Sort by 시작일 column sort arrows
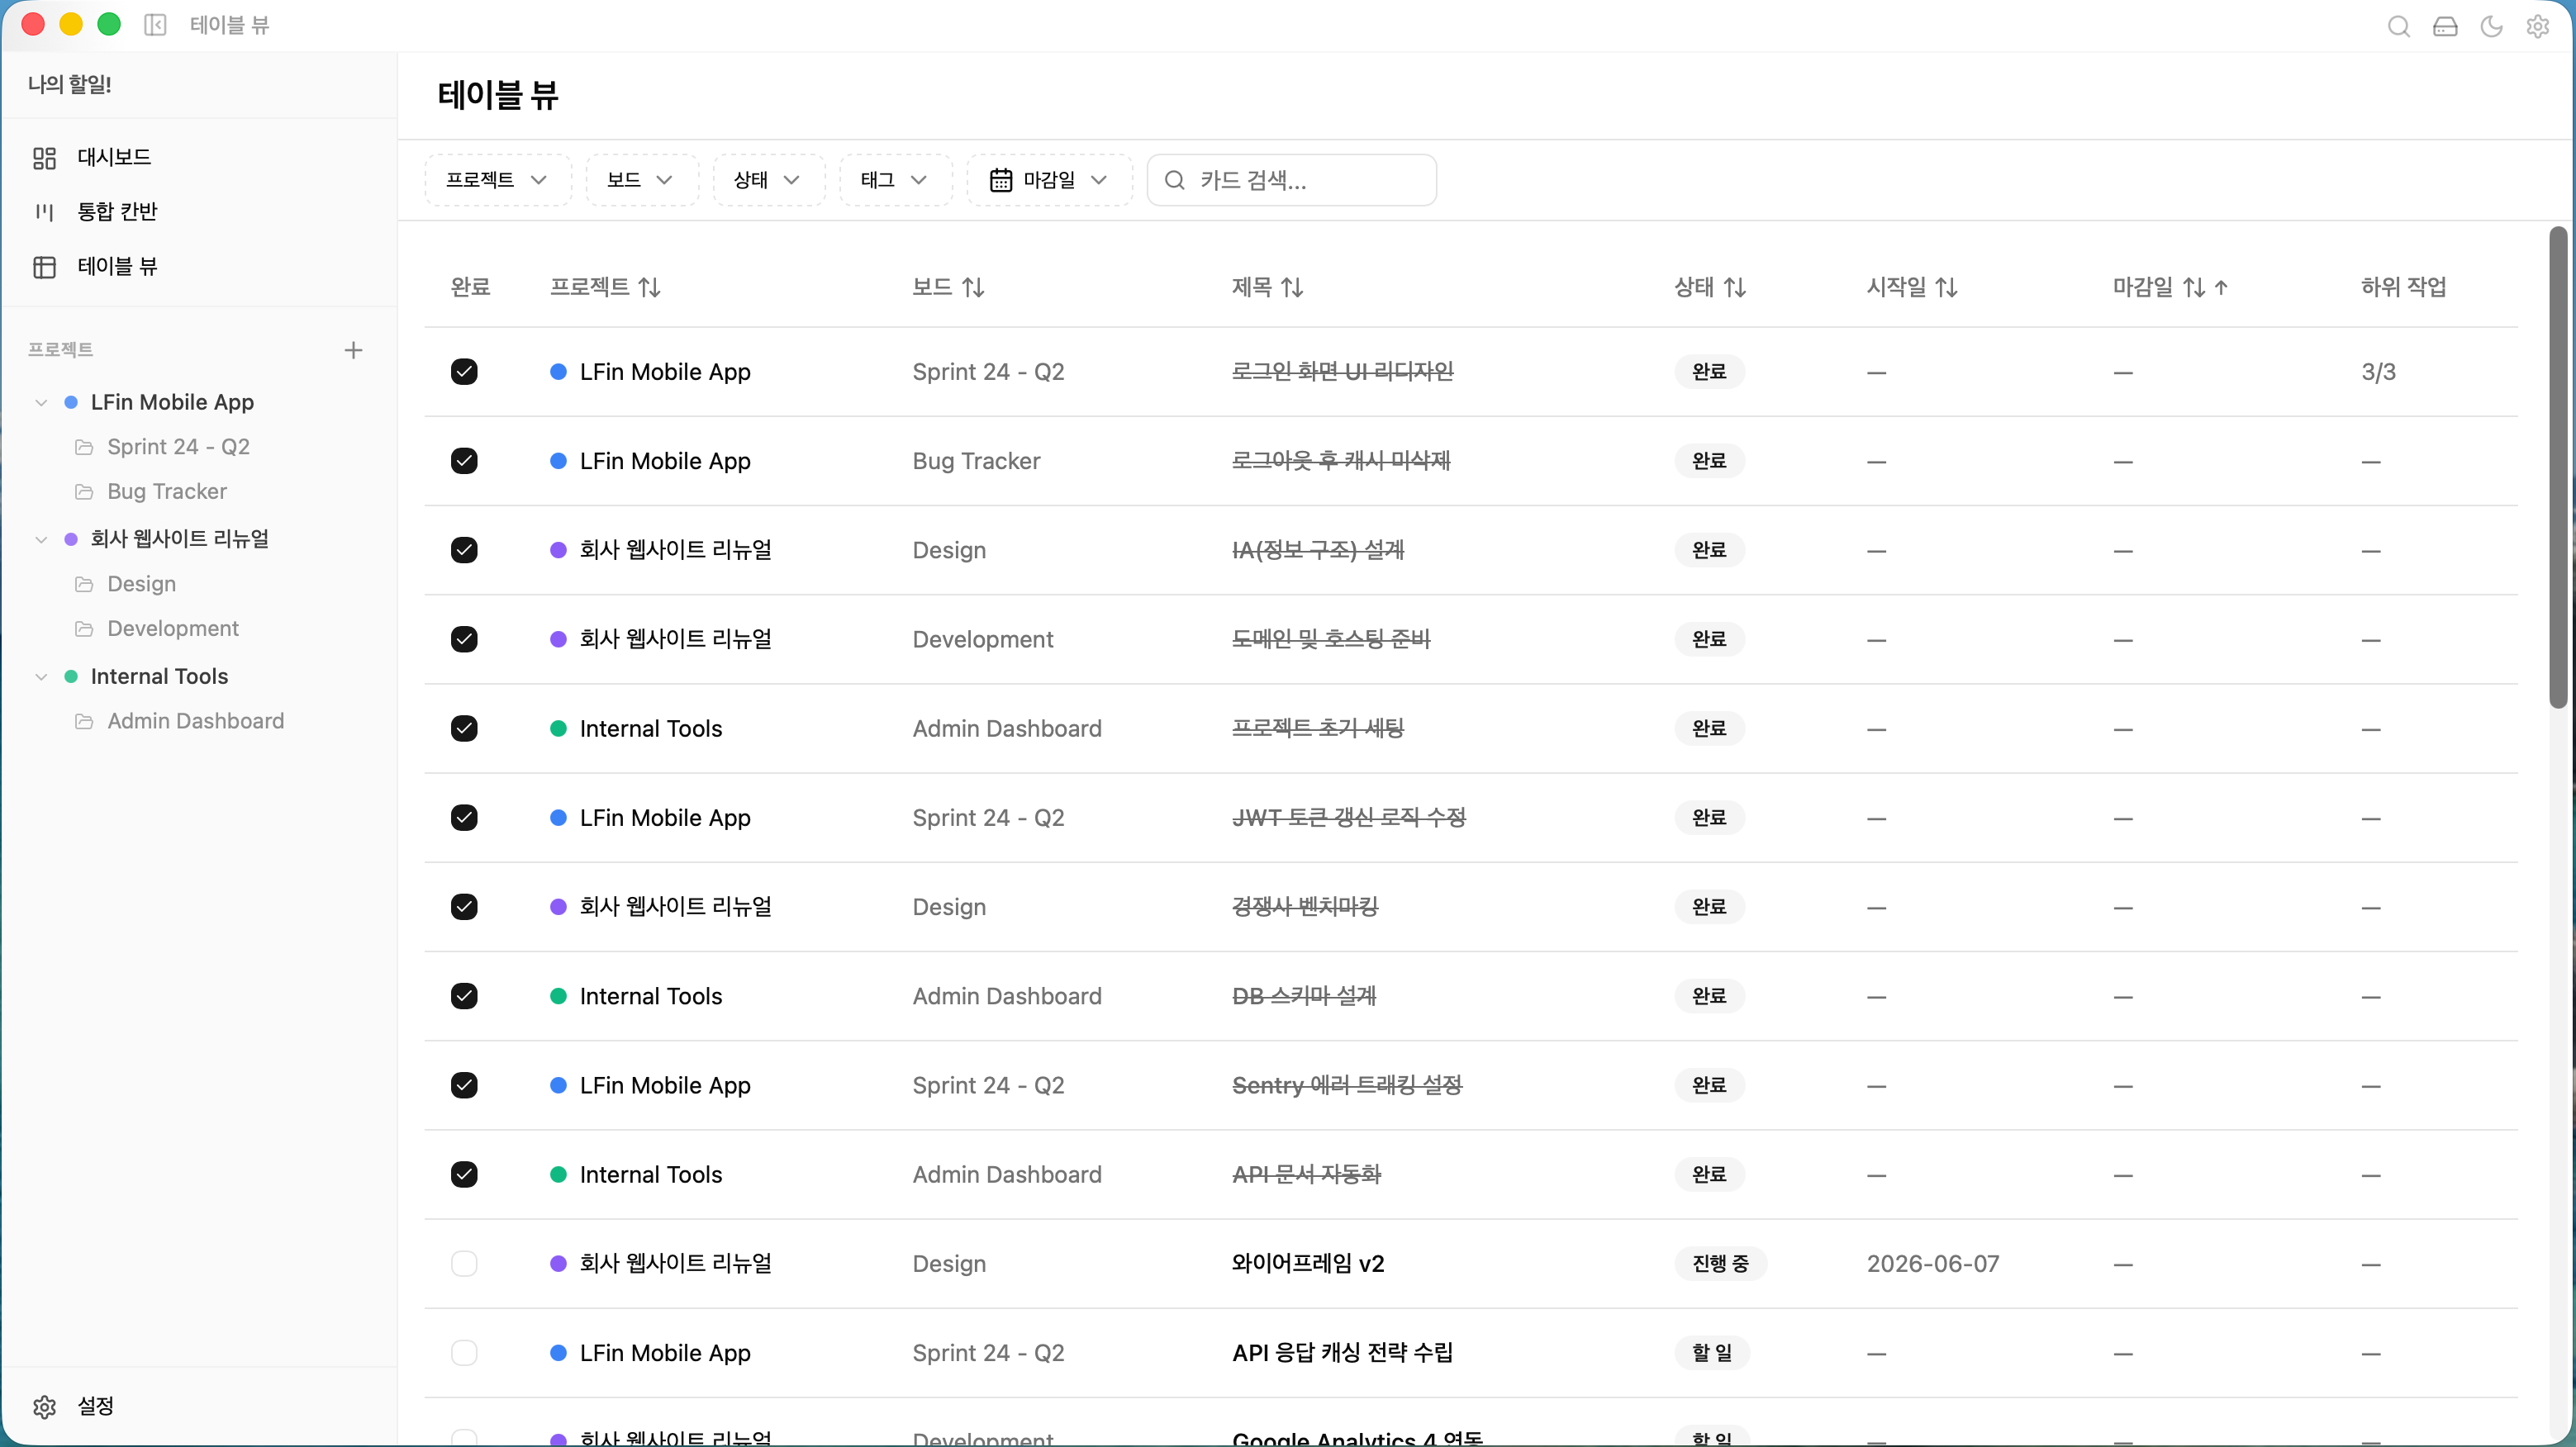Screen dimensions: 2576x1447 coord(1946,288)
